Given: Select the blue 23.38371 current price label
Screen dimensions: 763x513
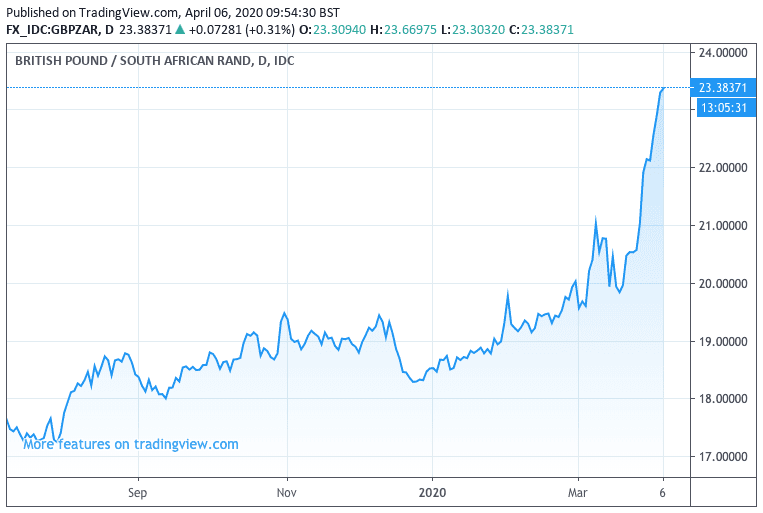Looking at the screenshot, I should [724, 87].
